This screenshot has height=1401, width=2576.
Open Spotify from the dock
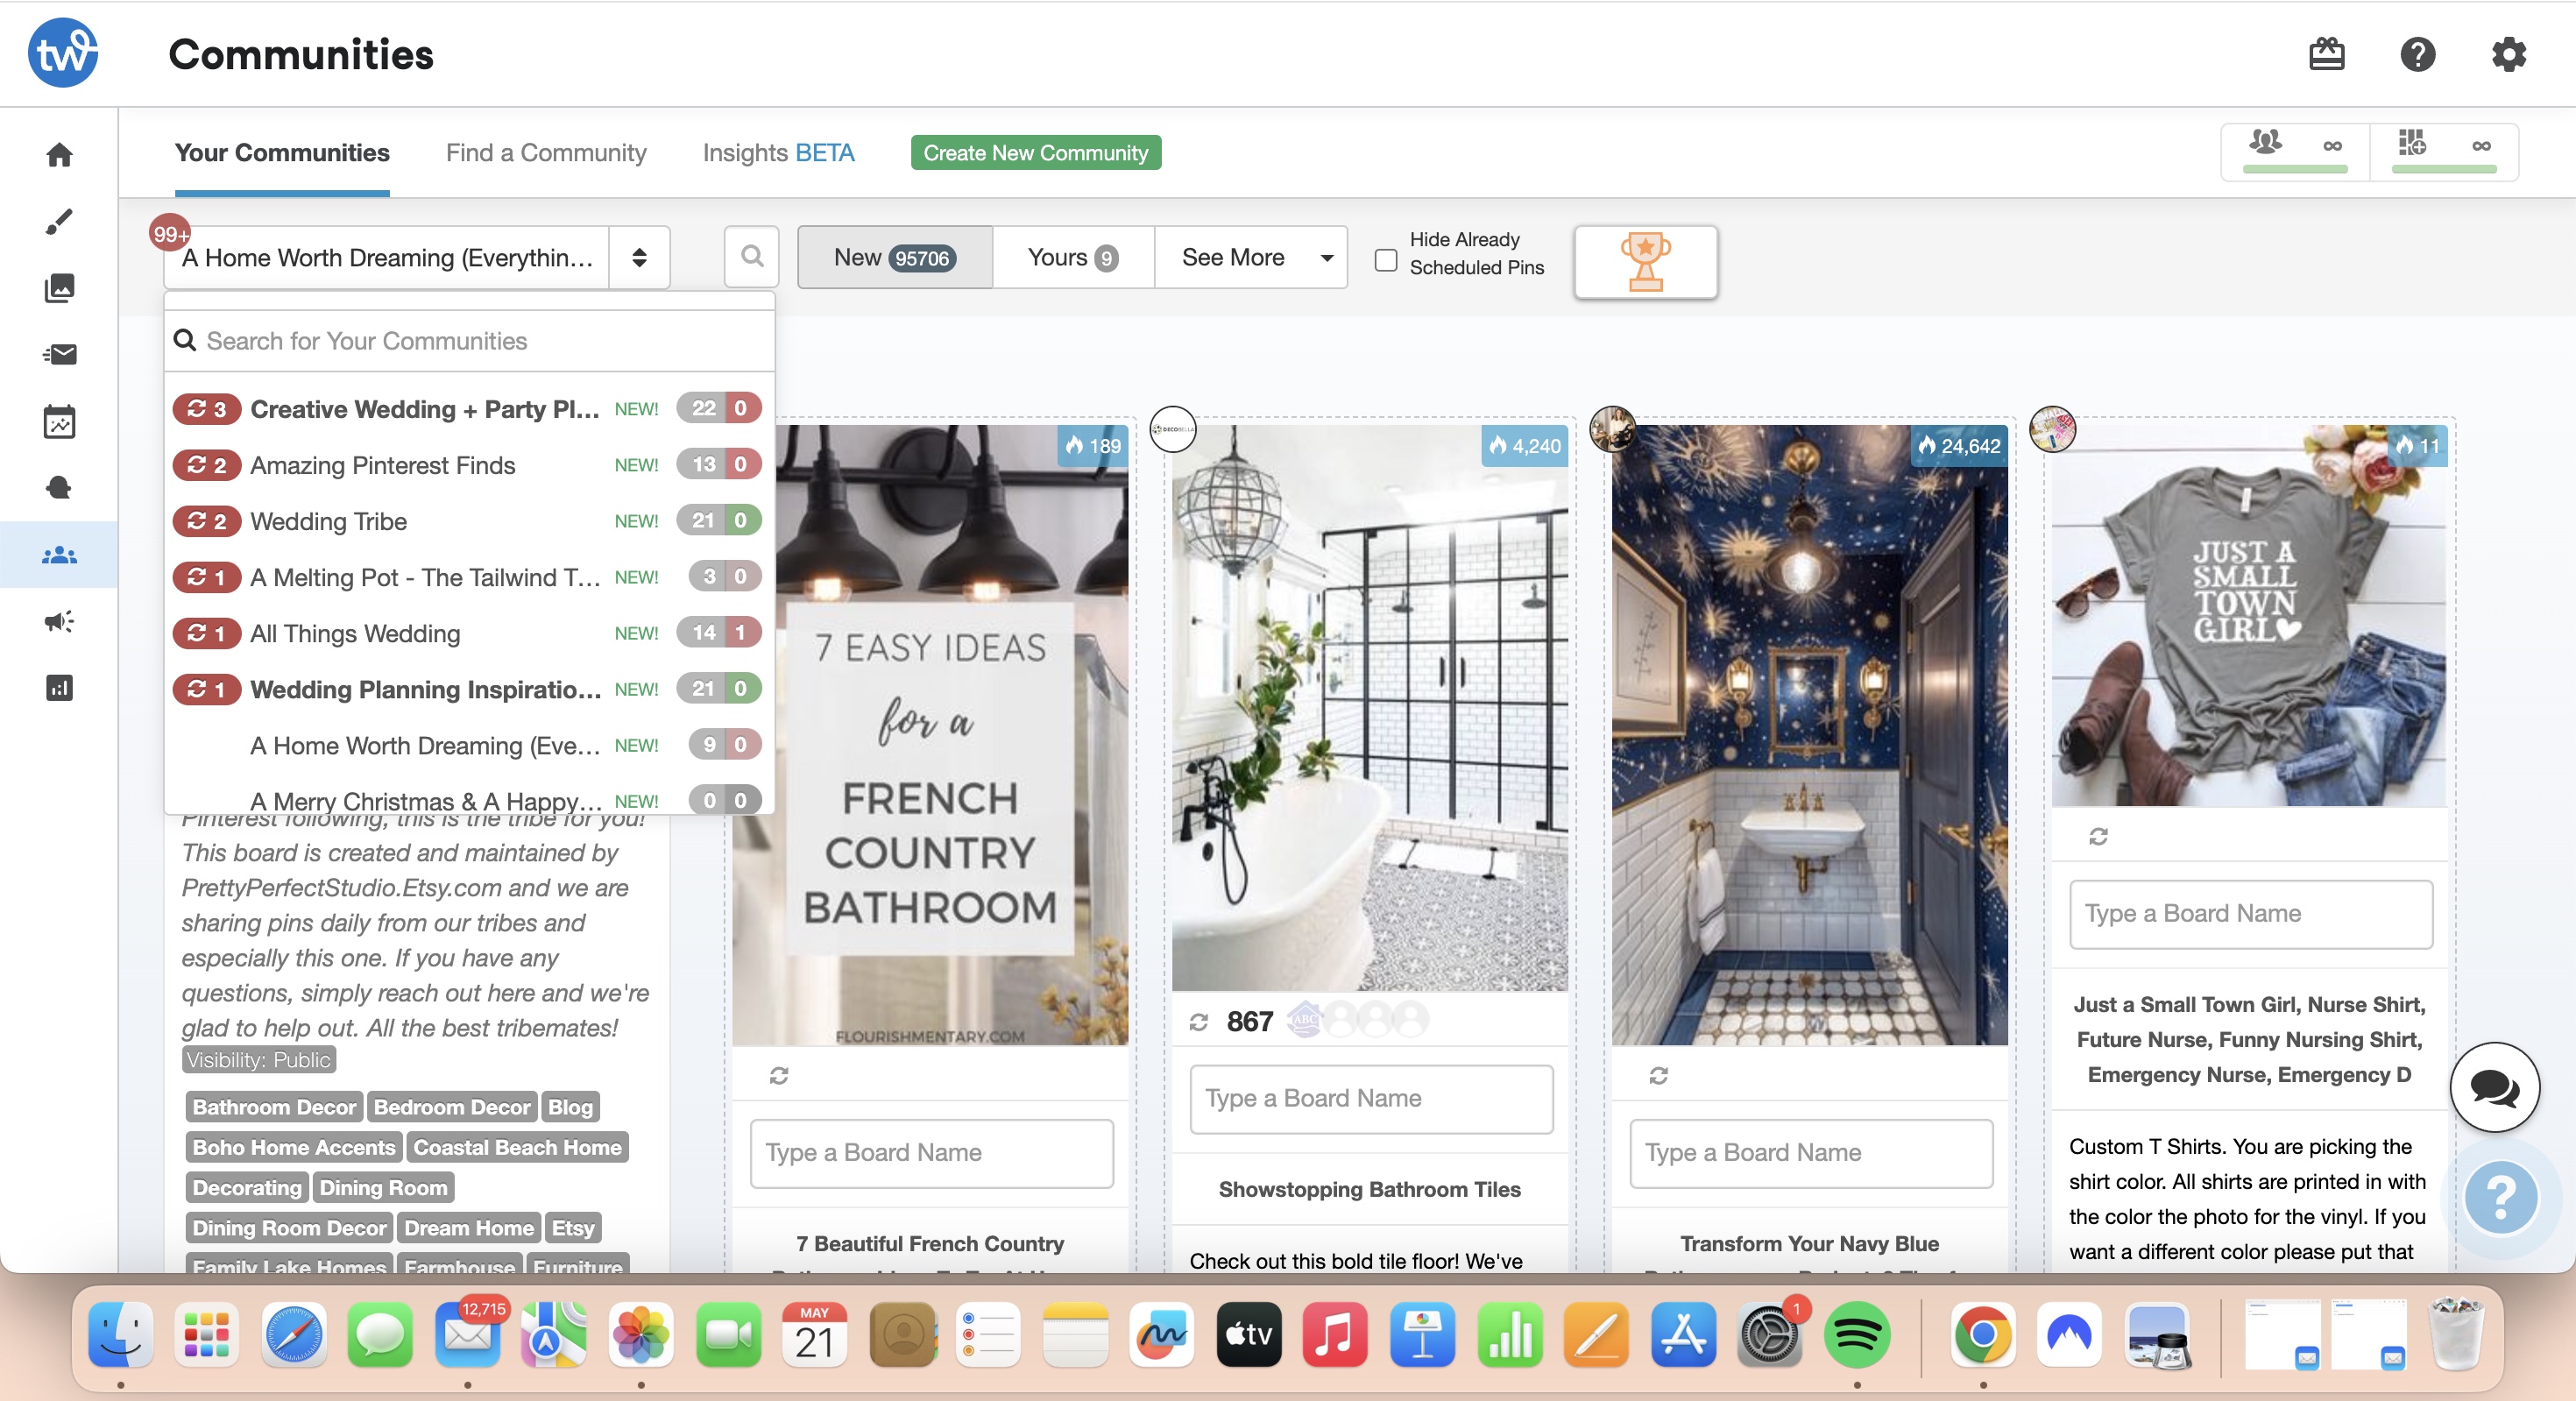1856,1334
